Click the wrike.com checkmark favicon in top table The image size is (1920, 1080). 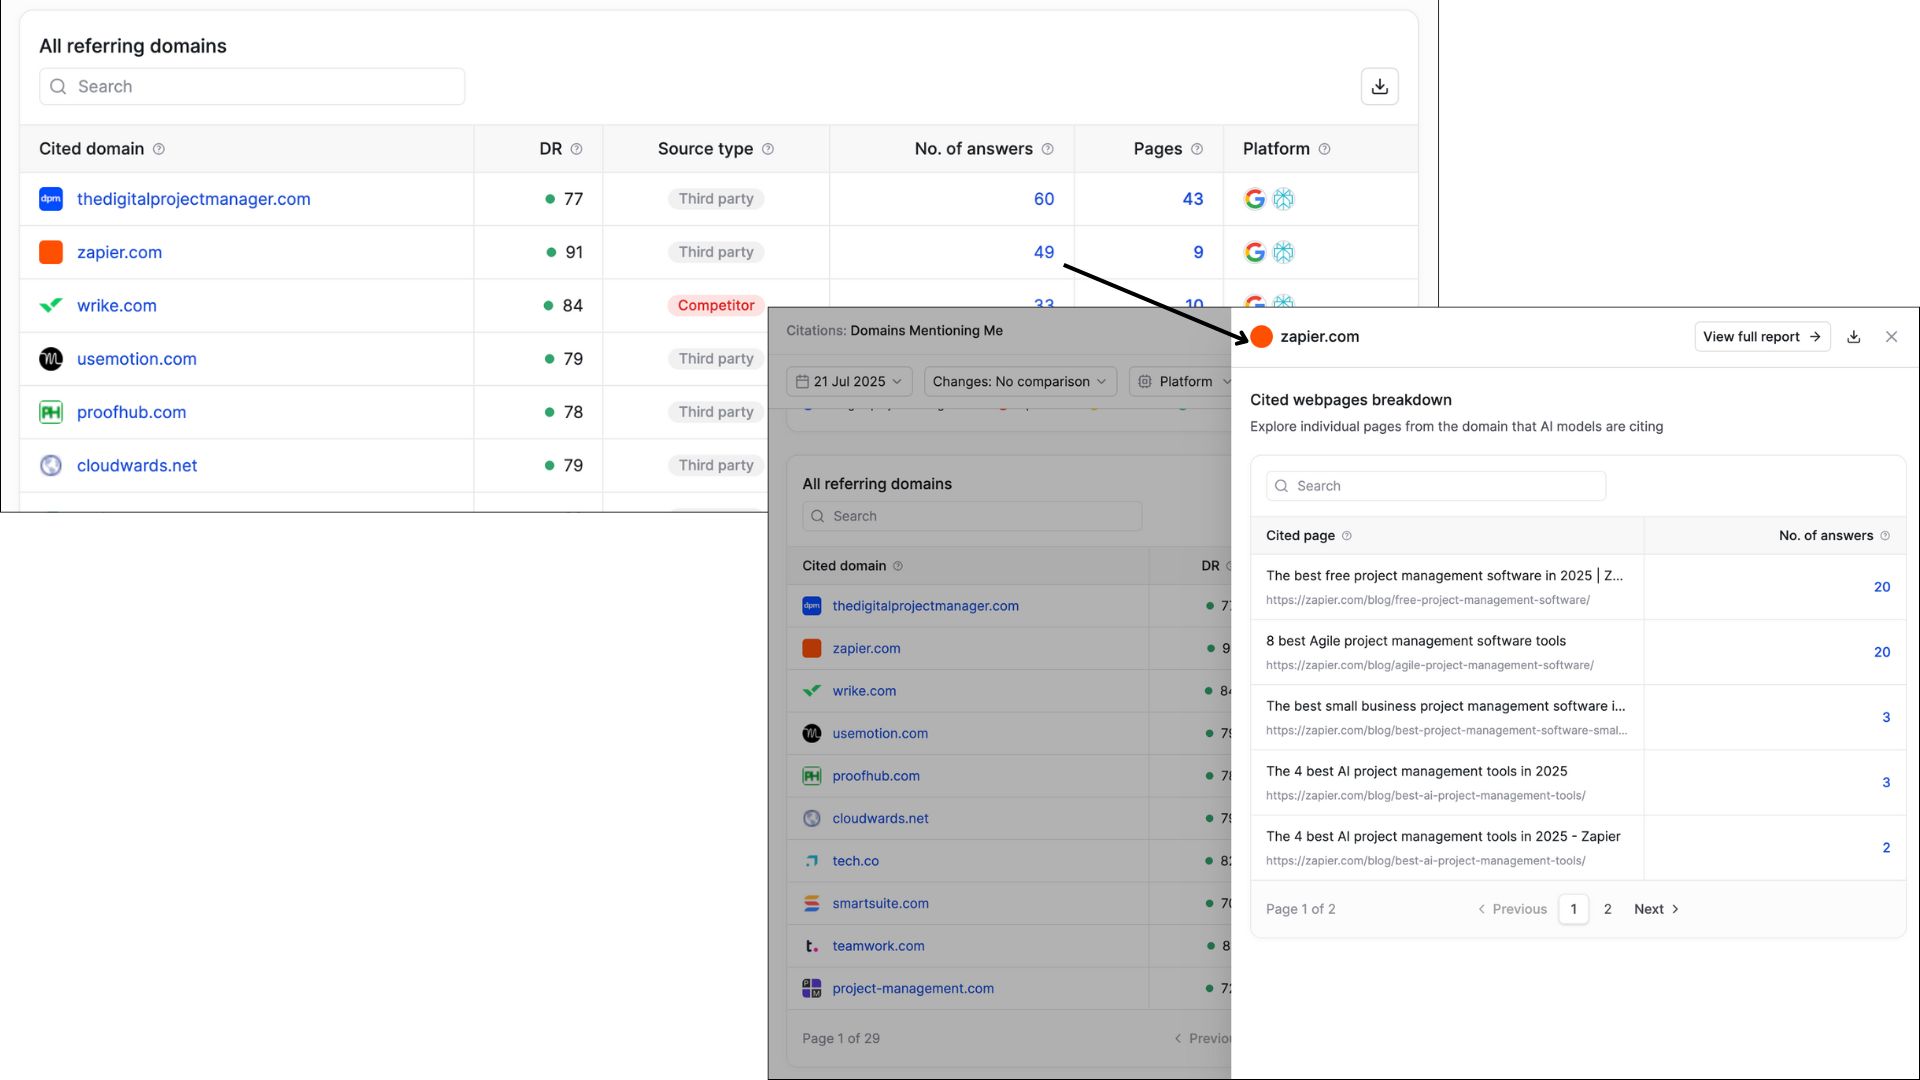[x=51, y=305]
